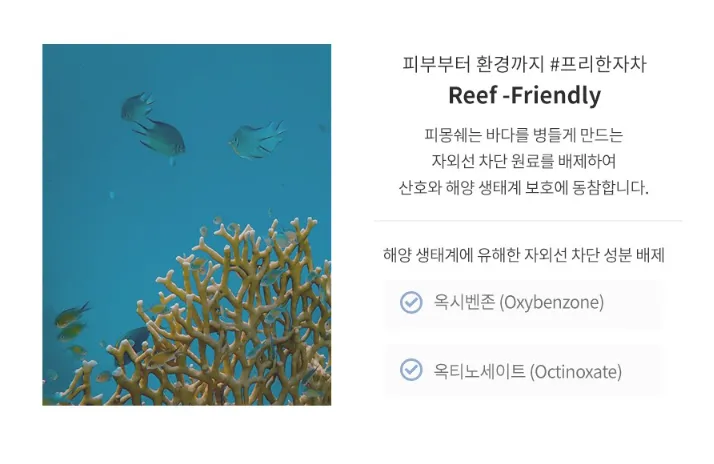Click the checkmark icon beside 옥시벤존 (Oxybenzone)

click(410, 302)
